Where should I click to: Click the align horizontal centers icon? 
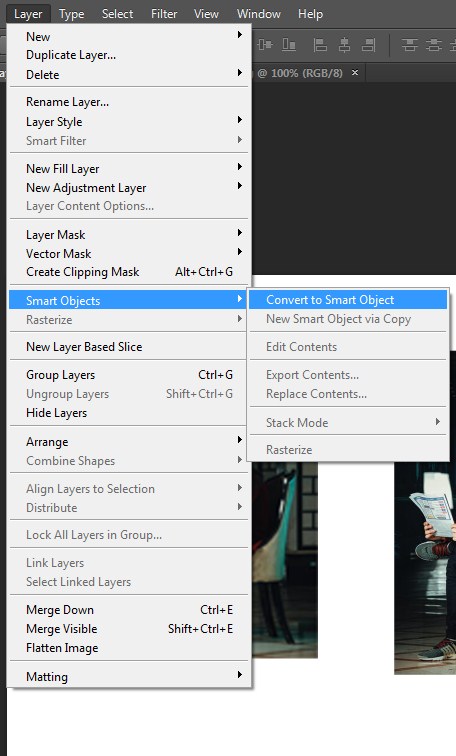coord(344,45)
